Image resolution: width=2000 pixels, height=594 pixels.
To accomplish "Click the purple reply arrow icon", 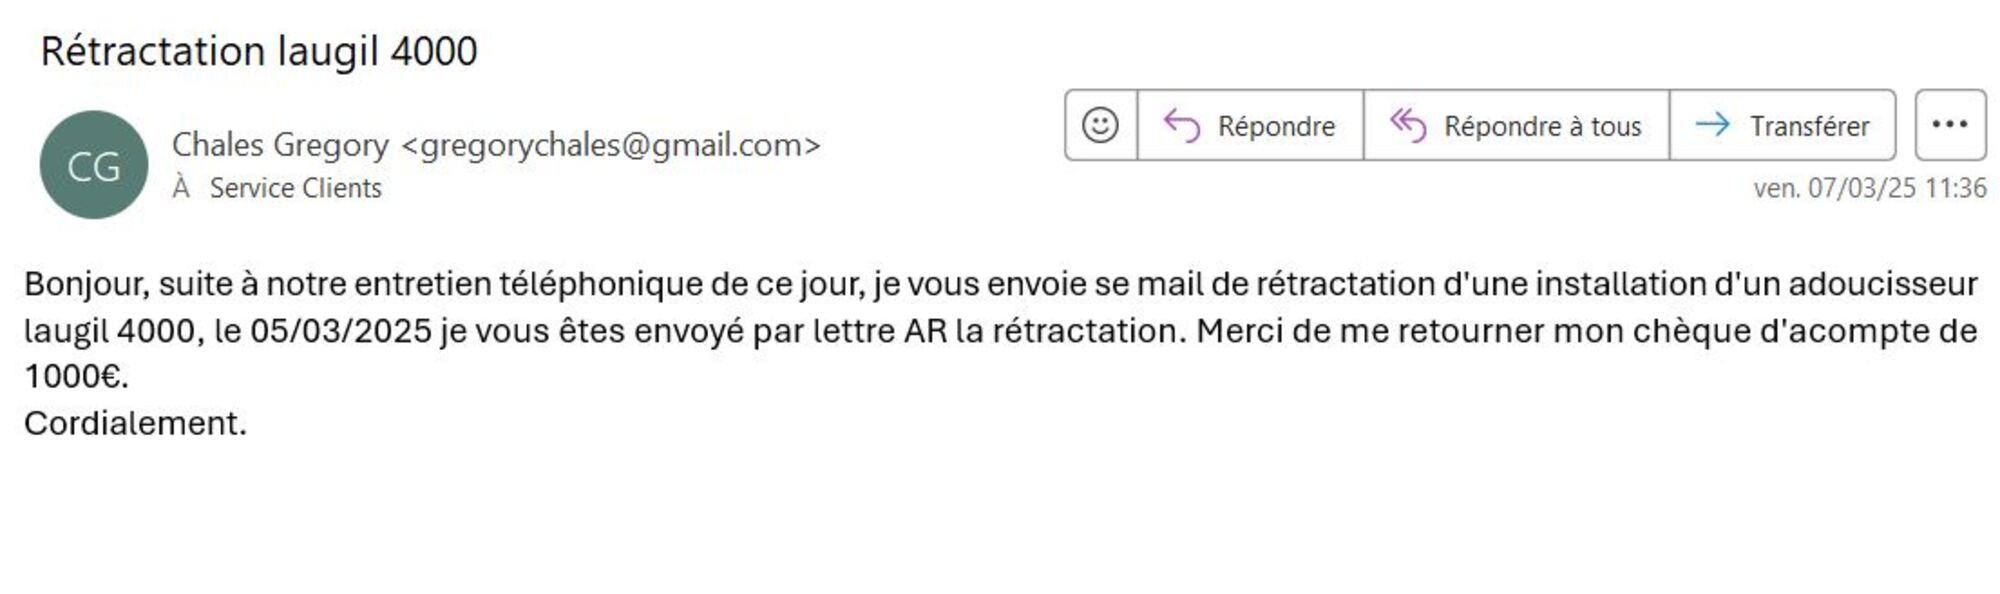I will click(x=1182, y=125).
